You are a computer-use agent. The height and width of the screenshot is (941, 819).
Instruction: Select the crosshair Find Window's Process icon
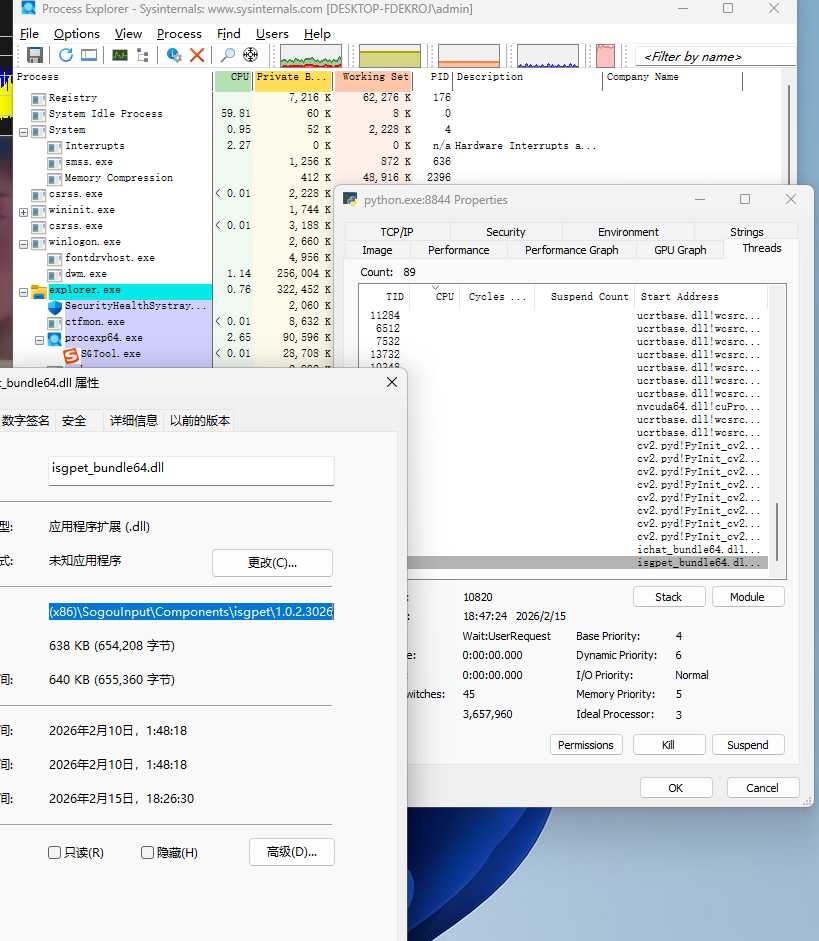pyautogui.click(x=251, y=55)
